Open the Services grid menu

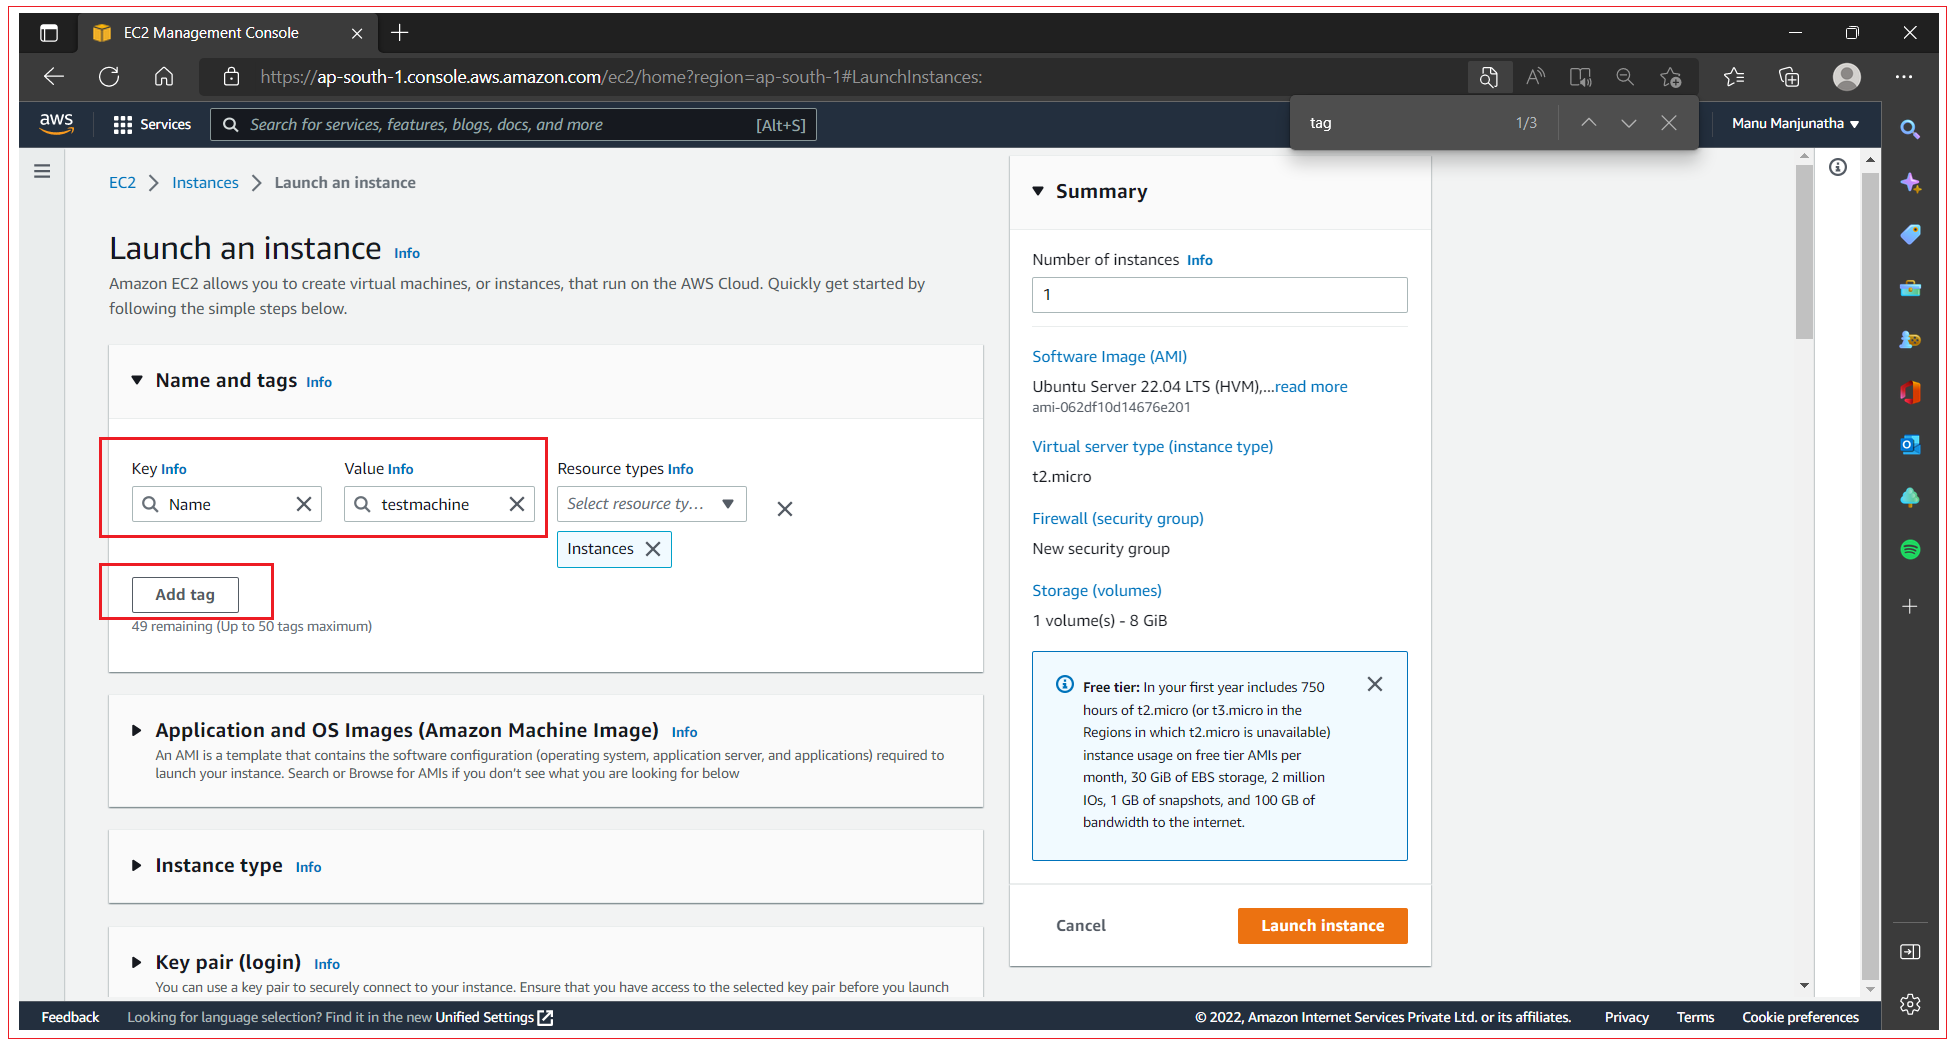[152, 124]
